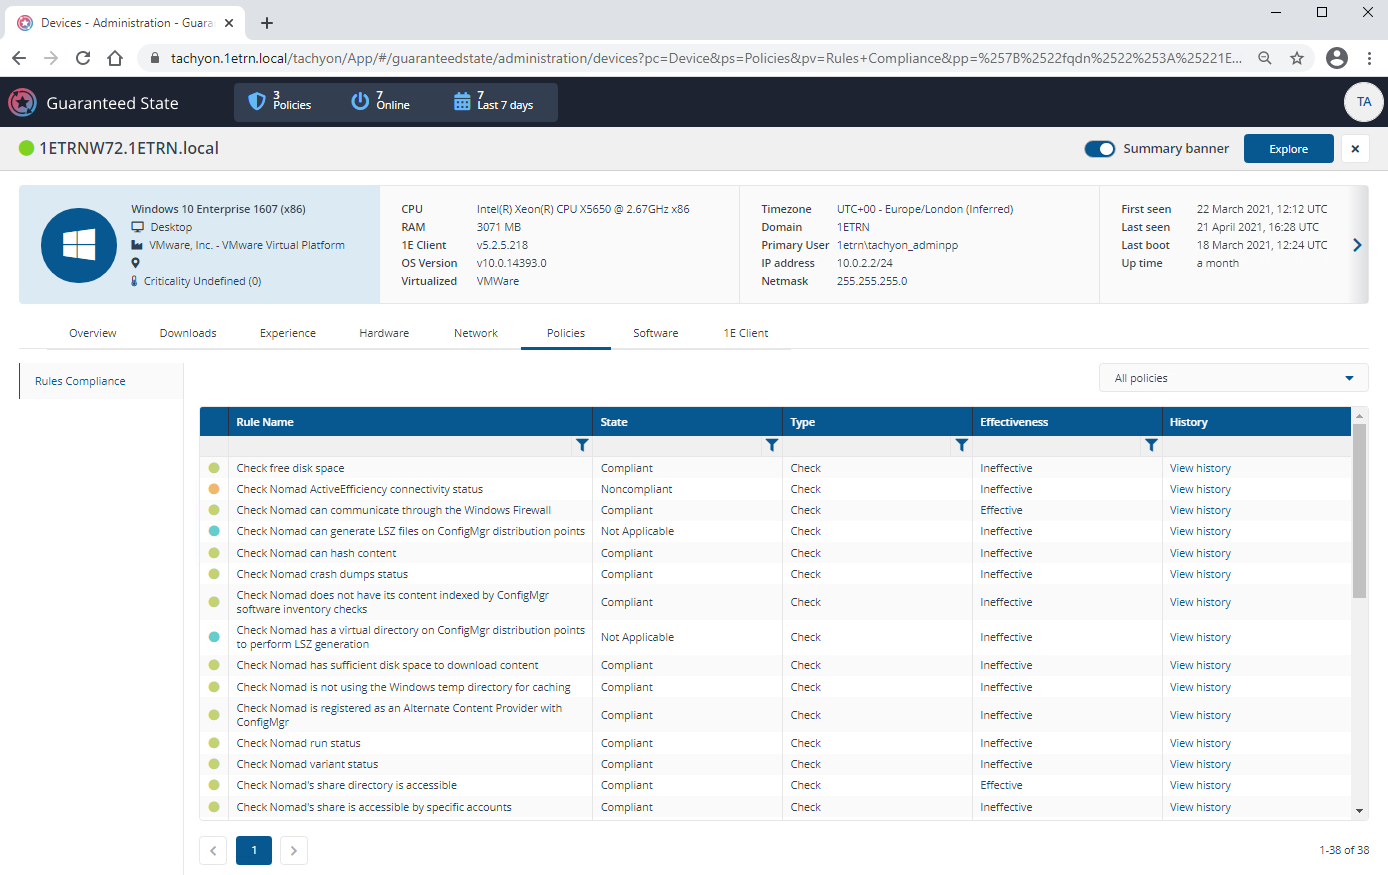Select page 1 in pagination
This screenshot has height=875, width=1388.
[254, 850]
